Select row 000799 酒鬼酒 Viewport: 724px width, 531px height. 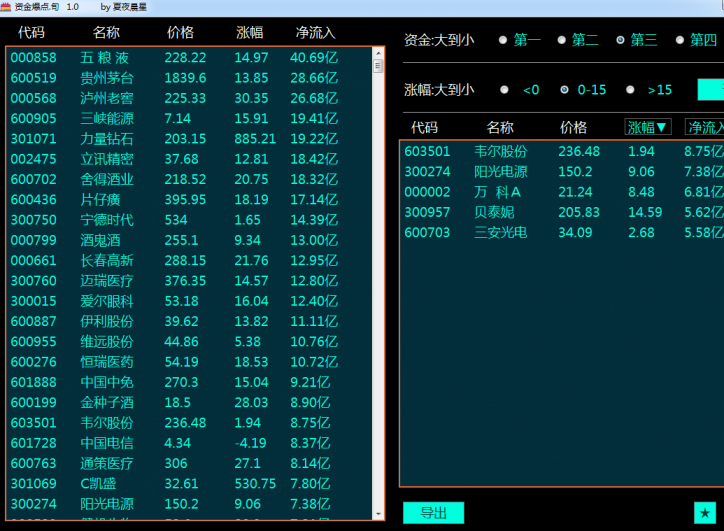click(x=189, y=241)
